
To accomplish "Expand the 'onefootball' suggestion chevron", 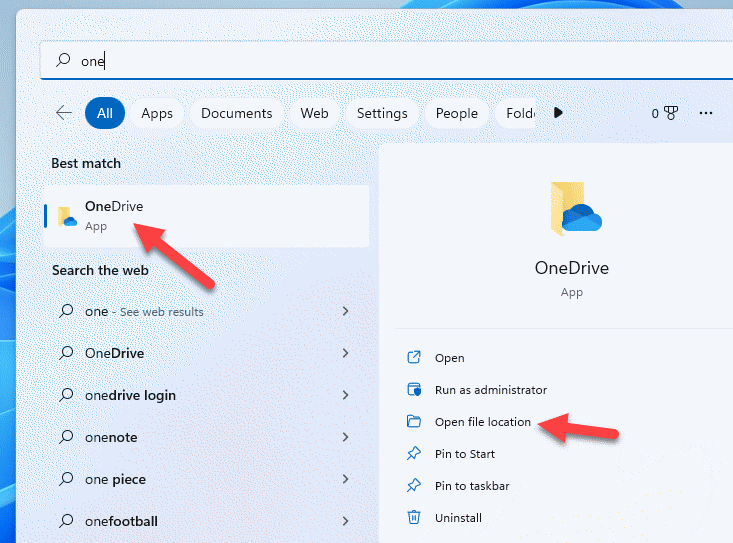I will coord(345,522).
